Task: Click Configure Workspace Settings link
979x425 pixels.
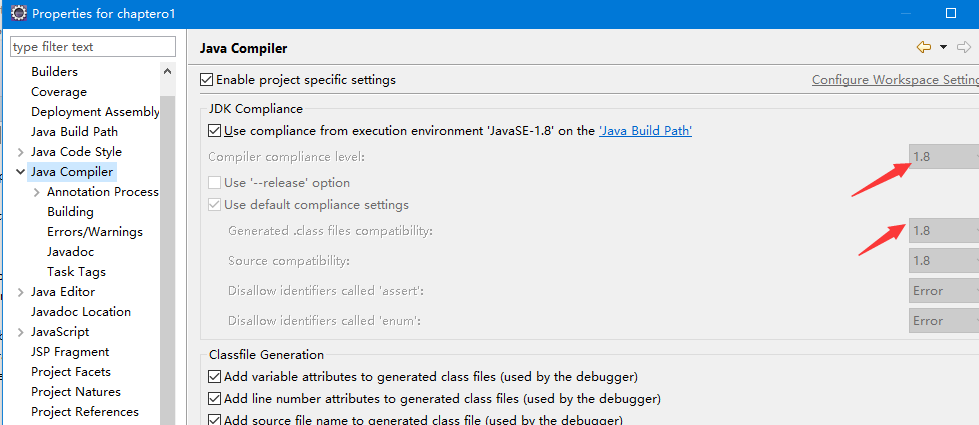Action: tap(894, 80)
